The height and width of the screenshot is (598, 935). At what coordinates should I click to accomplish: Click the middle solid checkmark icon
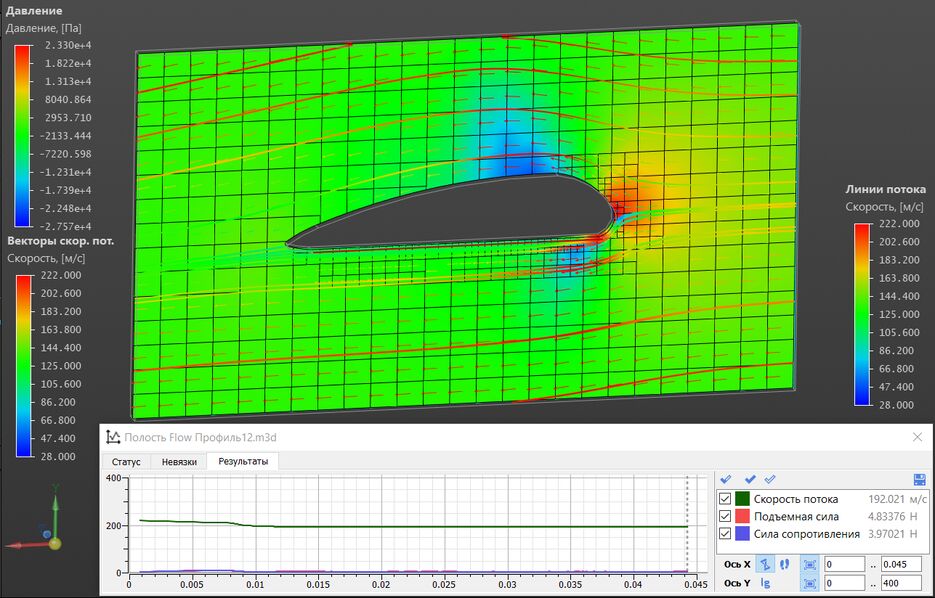coord(749,480)
